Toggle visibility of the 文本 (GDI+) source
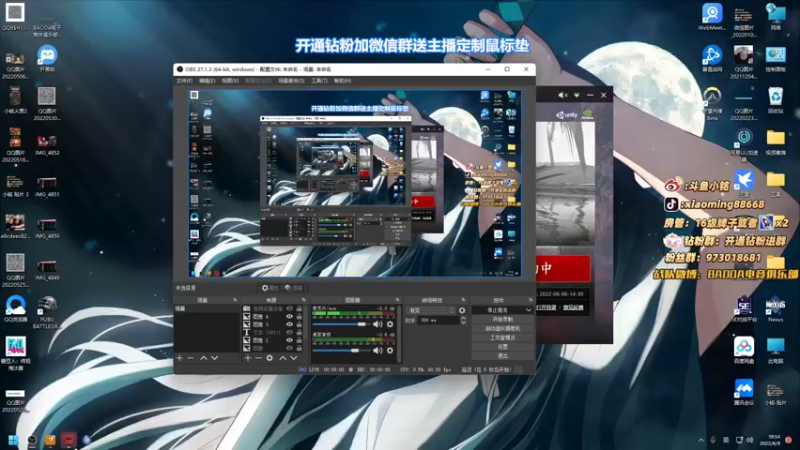800x450 pixels. [x=289, y=332]
